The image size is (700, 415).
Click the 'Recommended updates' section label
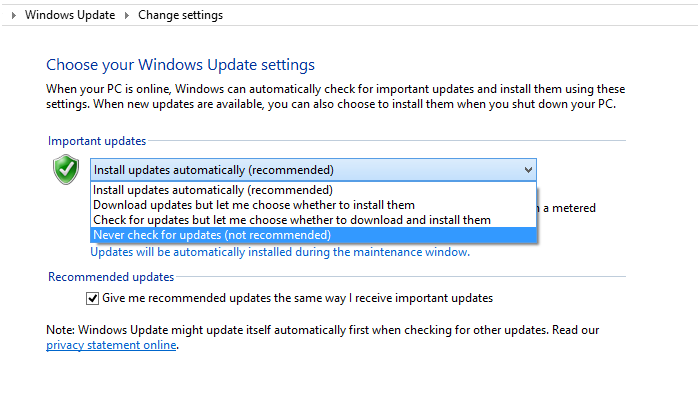(x=110, y=277)
